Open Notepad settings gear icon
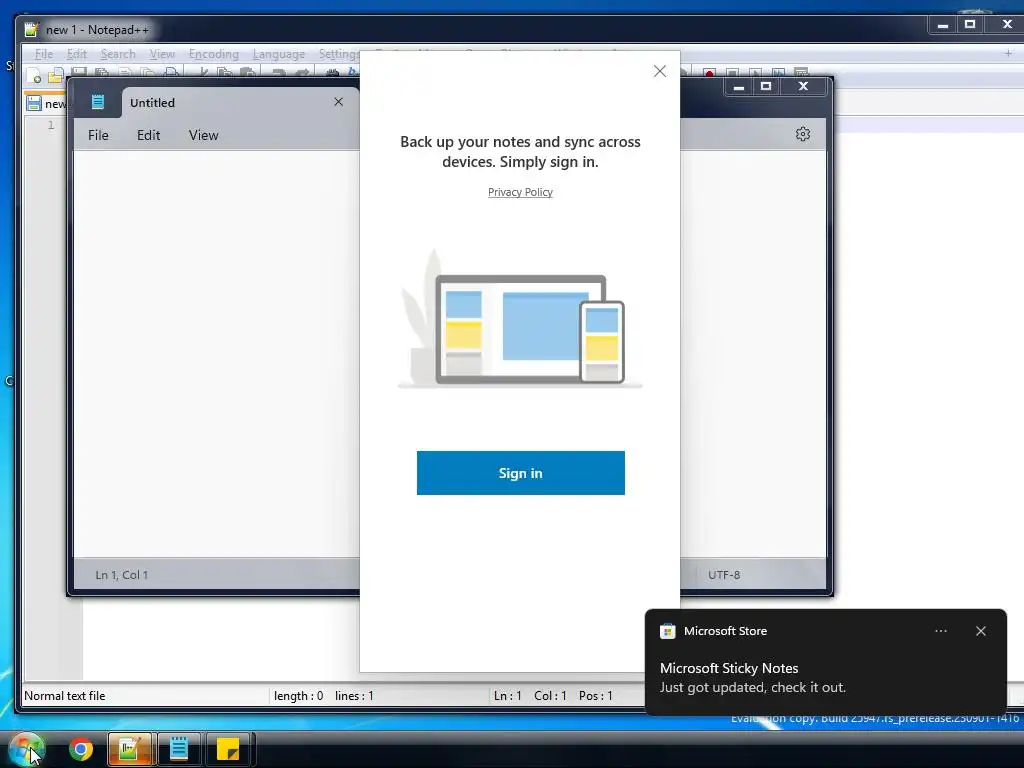1024x768 pixels. [x=803, y=134]
